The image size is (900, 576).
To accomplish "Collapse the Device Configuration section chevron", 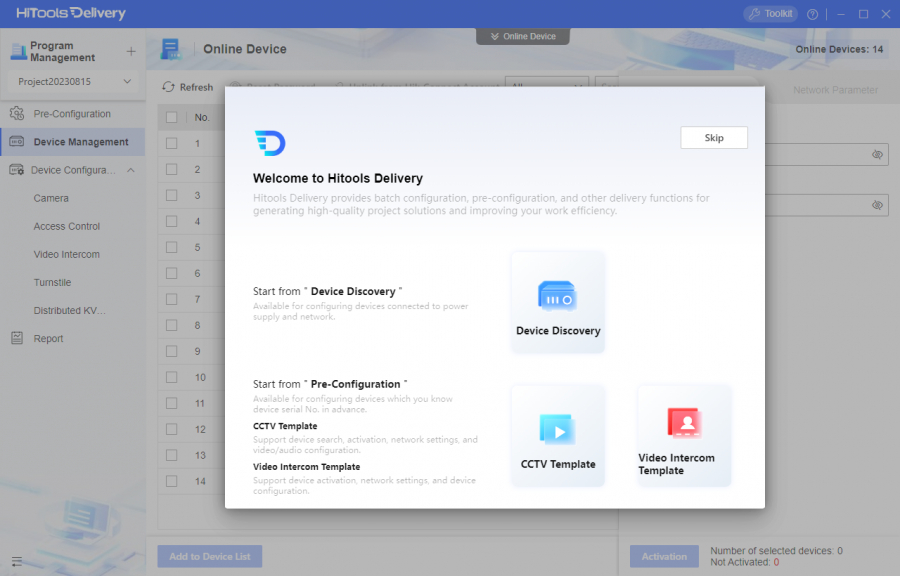I will (x=131, y=170).
